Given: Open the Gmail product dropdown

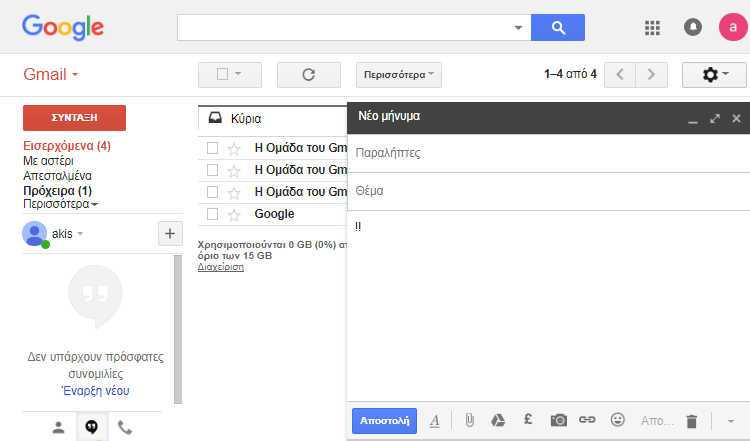Looking at the screenshot, I should [50, 75].
